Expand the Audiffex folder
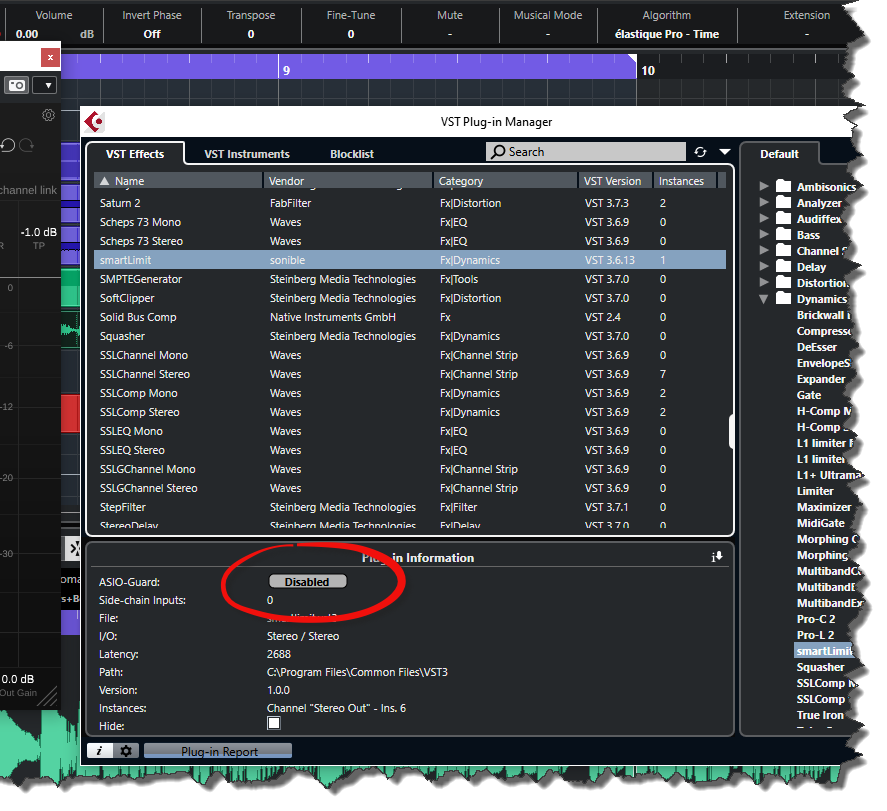 pos(764,218)
